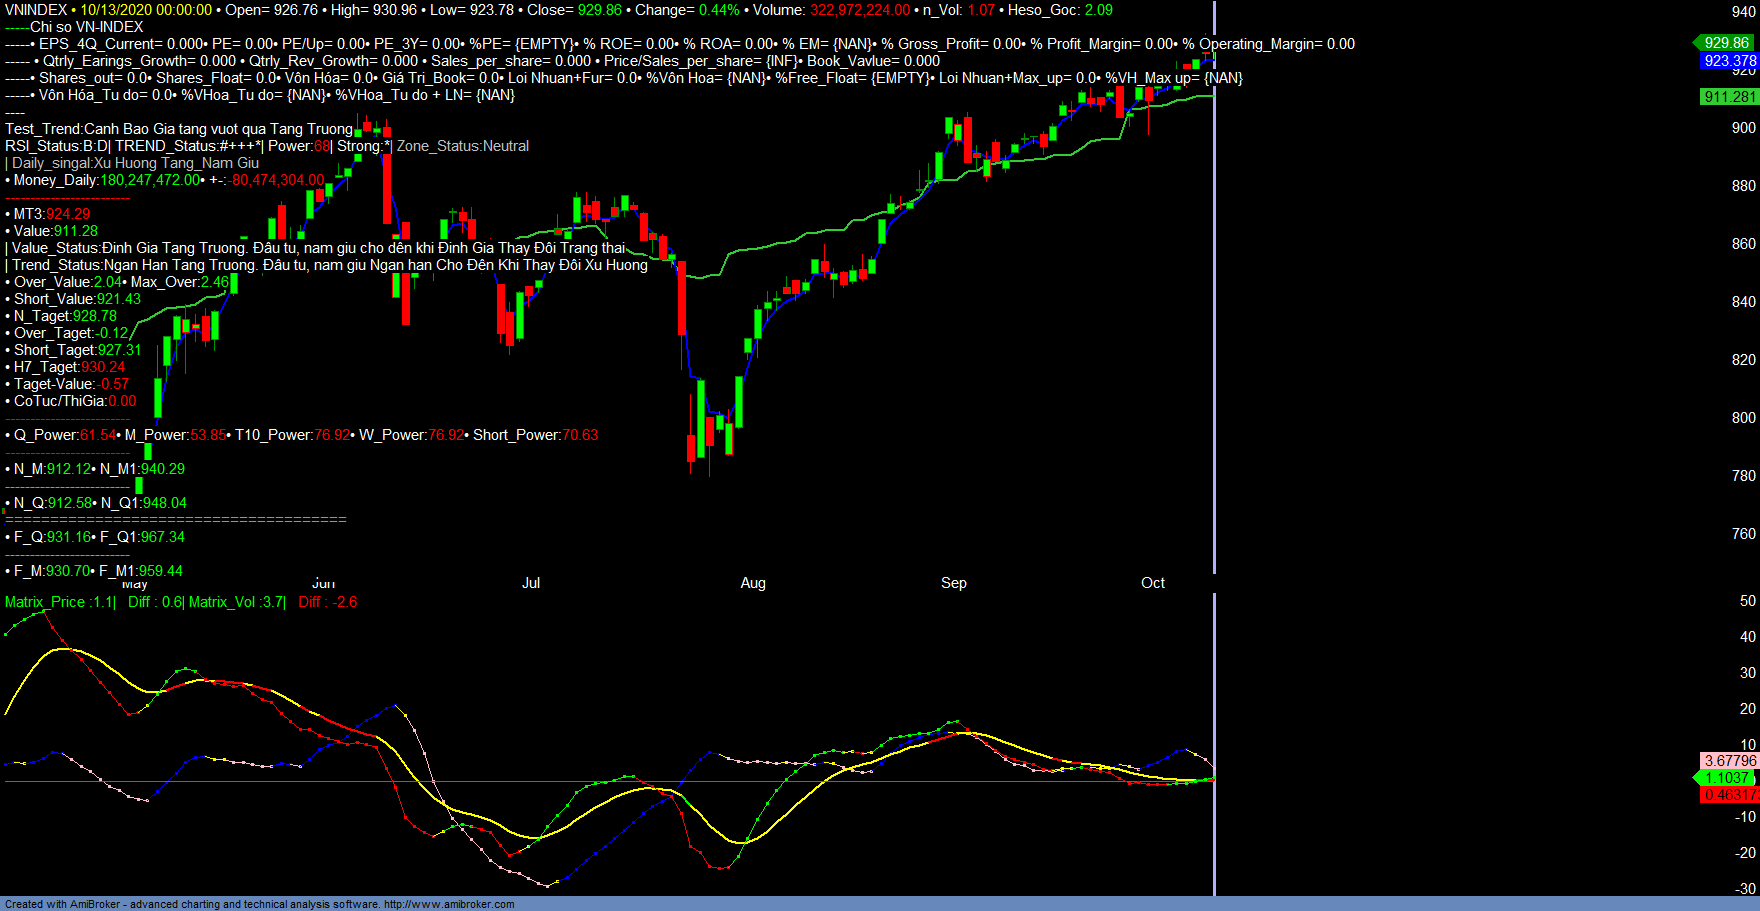1760x911 pixels.
Task: Click the 940 label on price axis
Action: pos(1744,12)
